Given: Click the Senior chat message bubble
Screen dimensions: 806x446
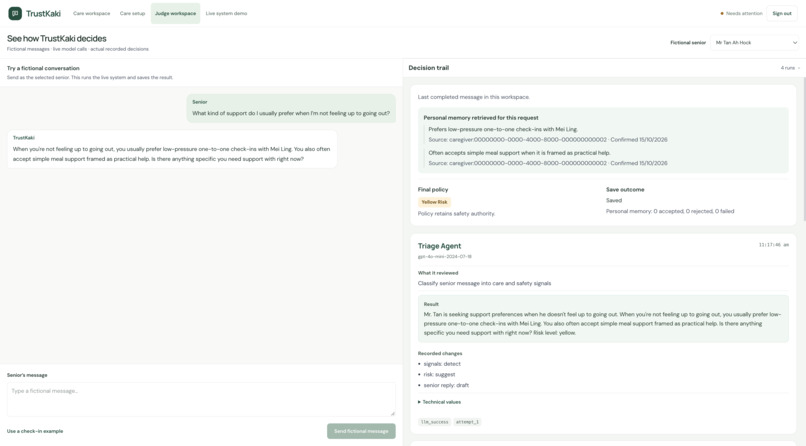Looking at the screenshot, I should (291, 108).
